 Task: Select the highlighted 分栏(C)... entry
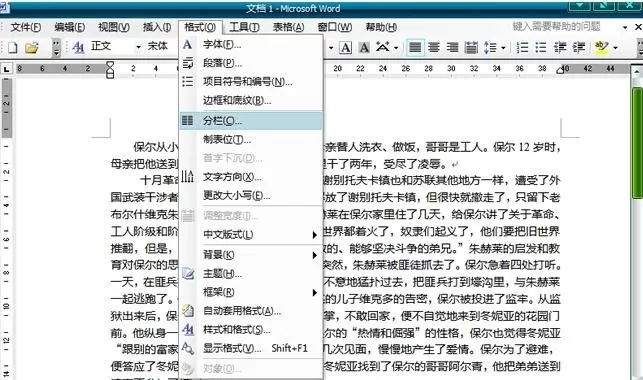click(251, 121)
